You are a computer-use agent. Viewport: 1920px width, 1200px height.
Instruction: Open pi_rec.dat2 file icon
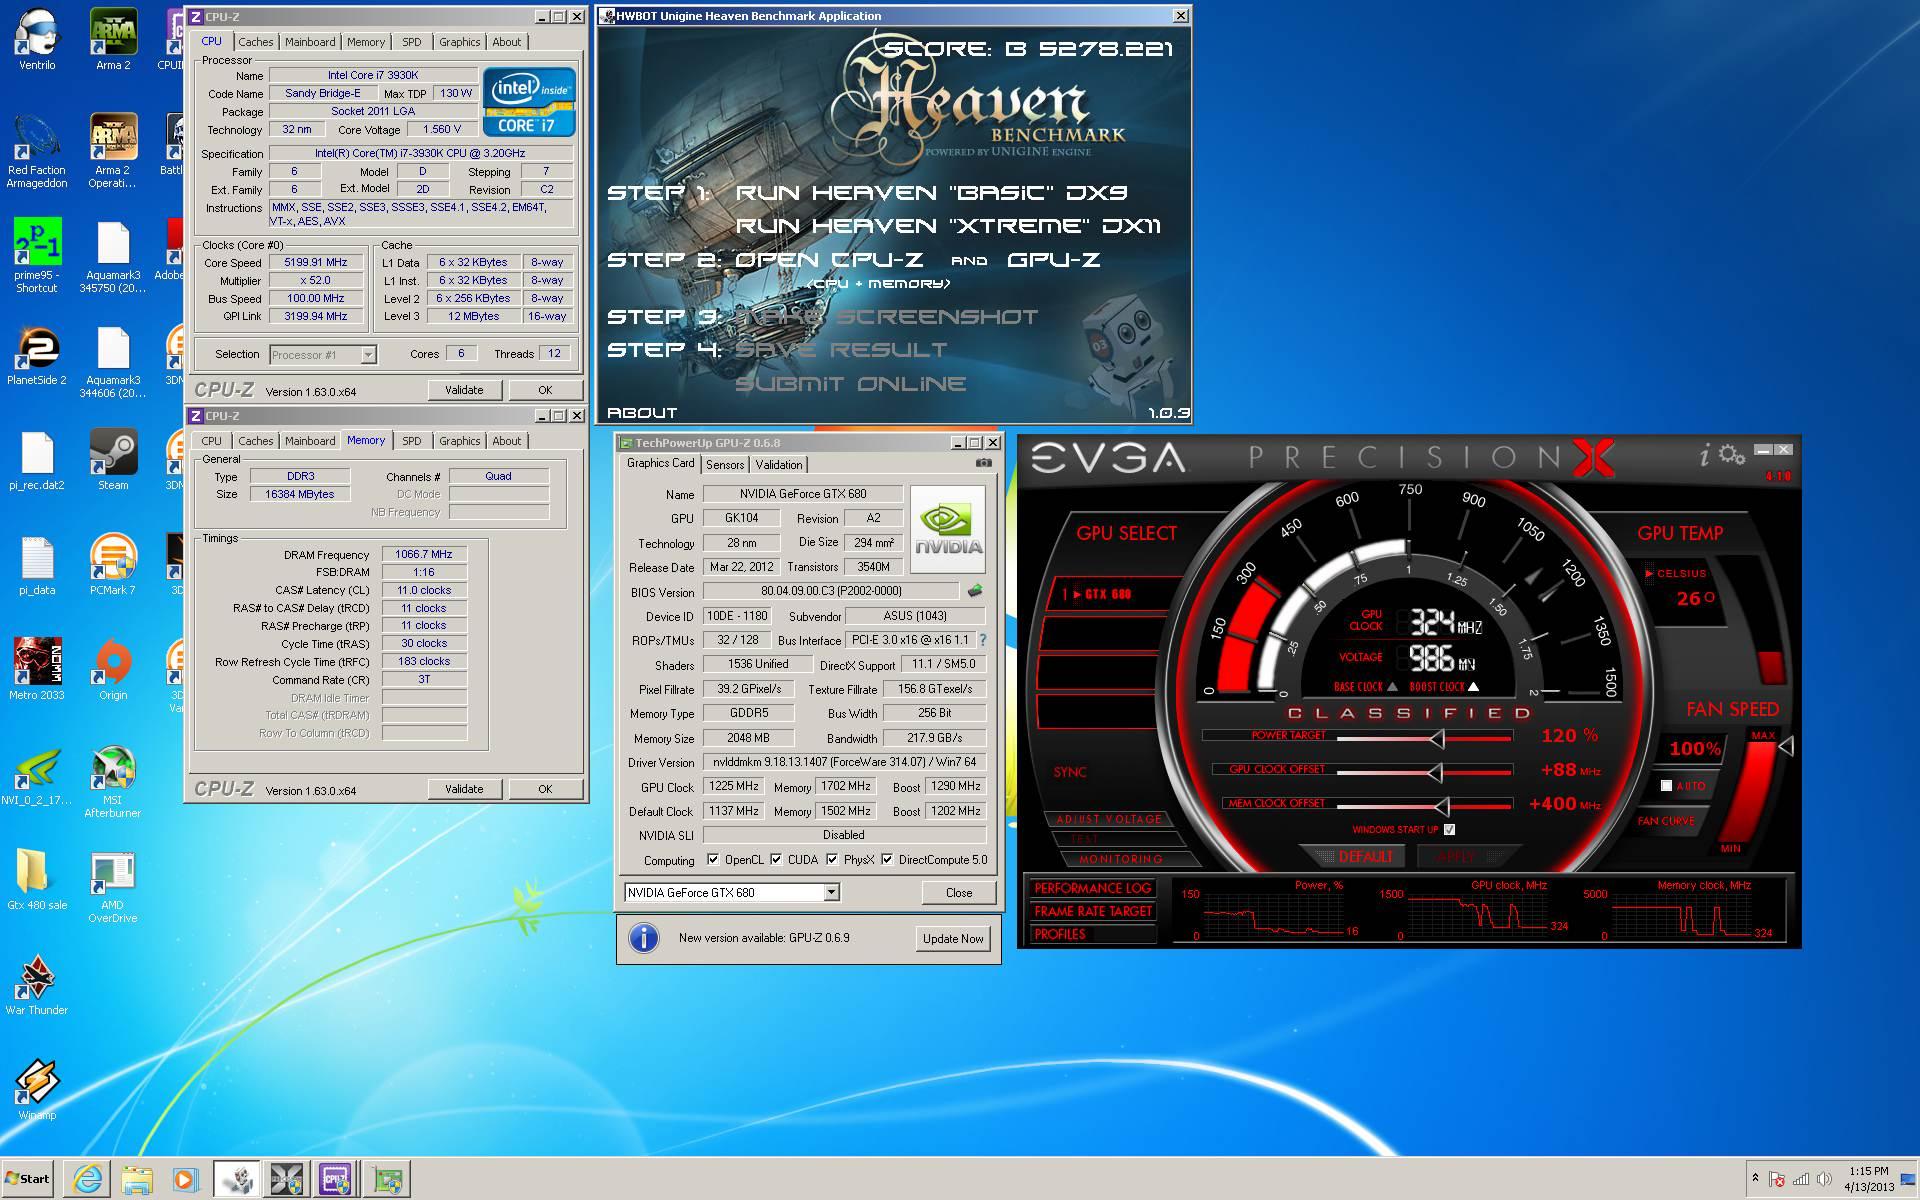click(37, 461)
